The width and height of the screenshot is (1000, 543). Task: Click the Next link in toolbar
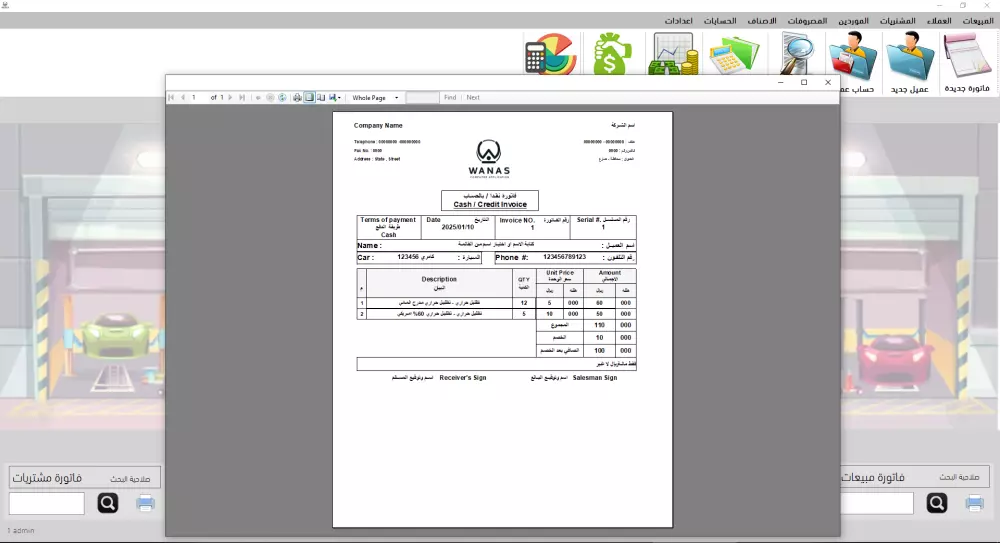click(473, 98)
